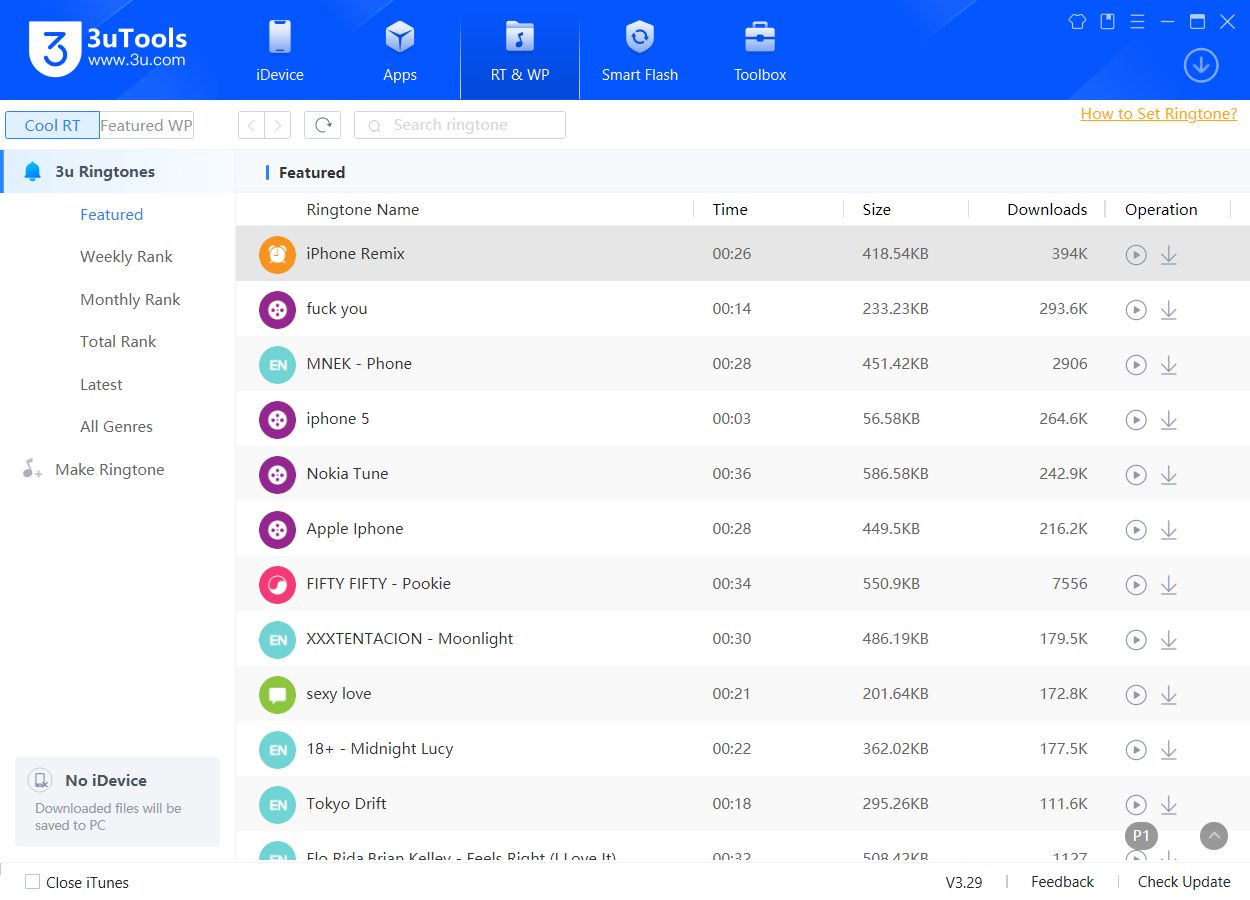
Task: Select the Nokia Tune ringtone name
Action: (347, 474)
